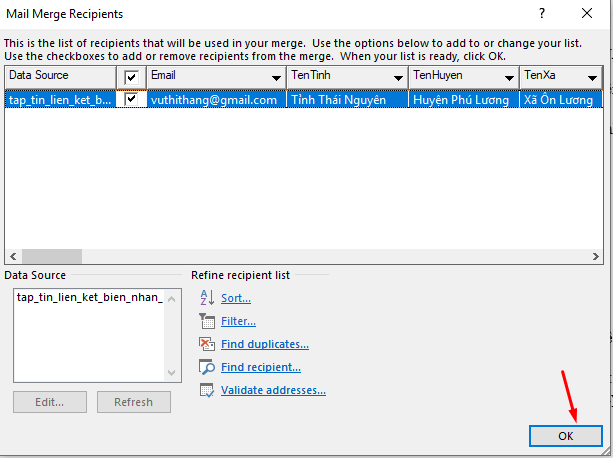Click the Find duplicates icon

tap(207, 344)
